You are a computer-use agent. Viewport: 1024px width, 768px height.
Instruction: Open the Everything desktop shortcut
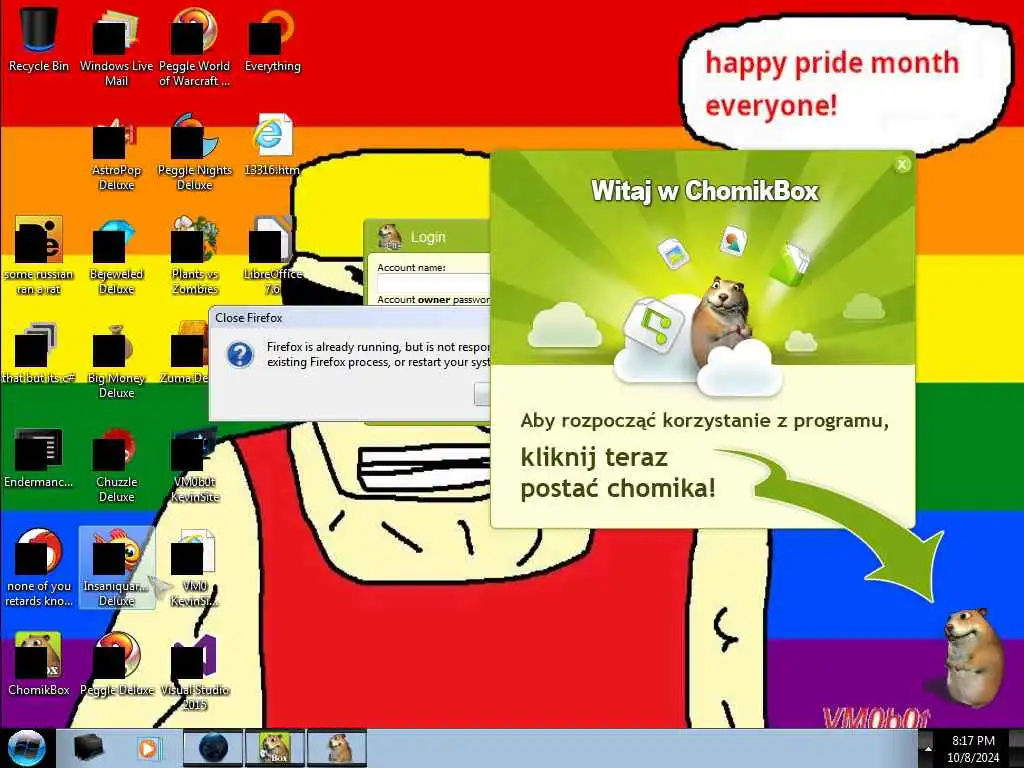[x=272, y=39]
